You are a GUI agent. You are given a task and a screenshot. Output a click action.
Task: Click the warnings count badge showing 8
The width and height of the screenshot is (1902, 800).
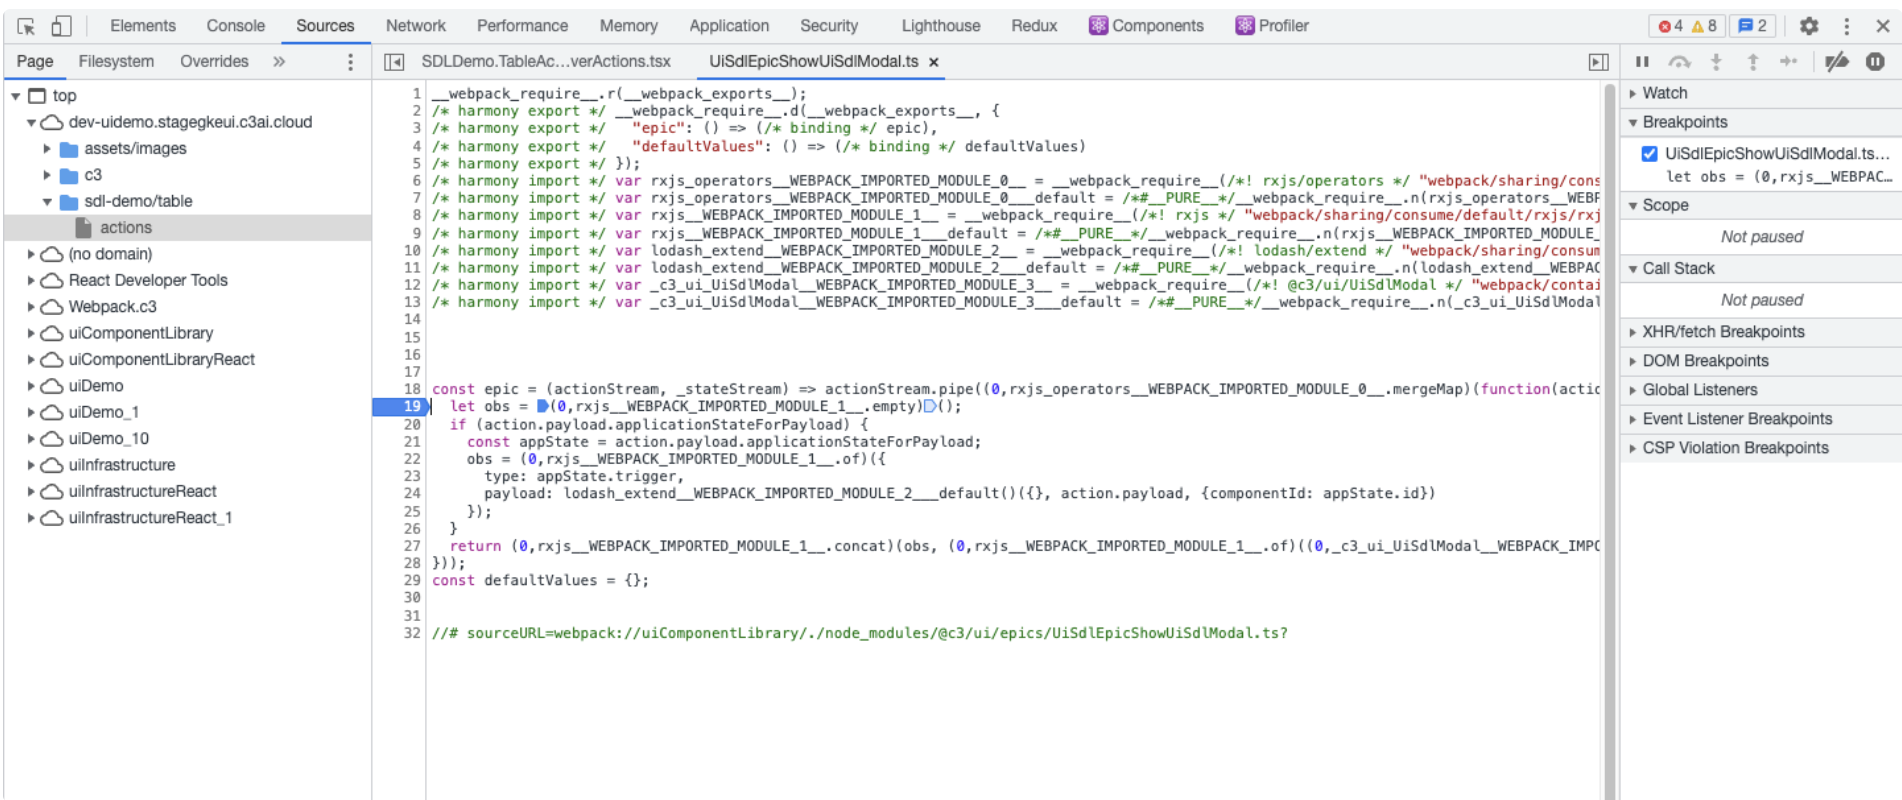coord(1705,26)
